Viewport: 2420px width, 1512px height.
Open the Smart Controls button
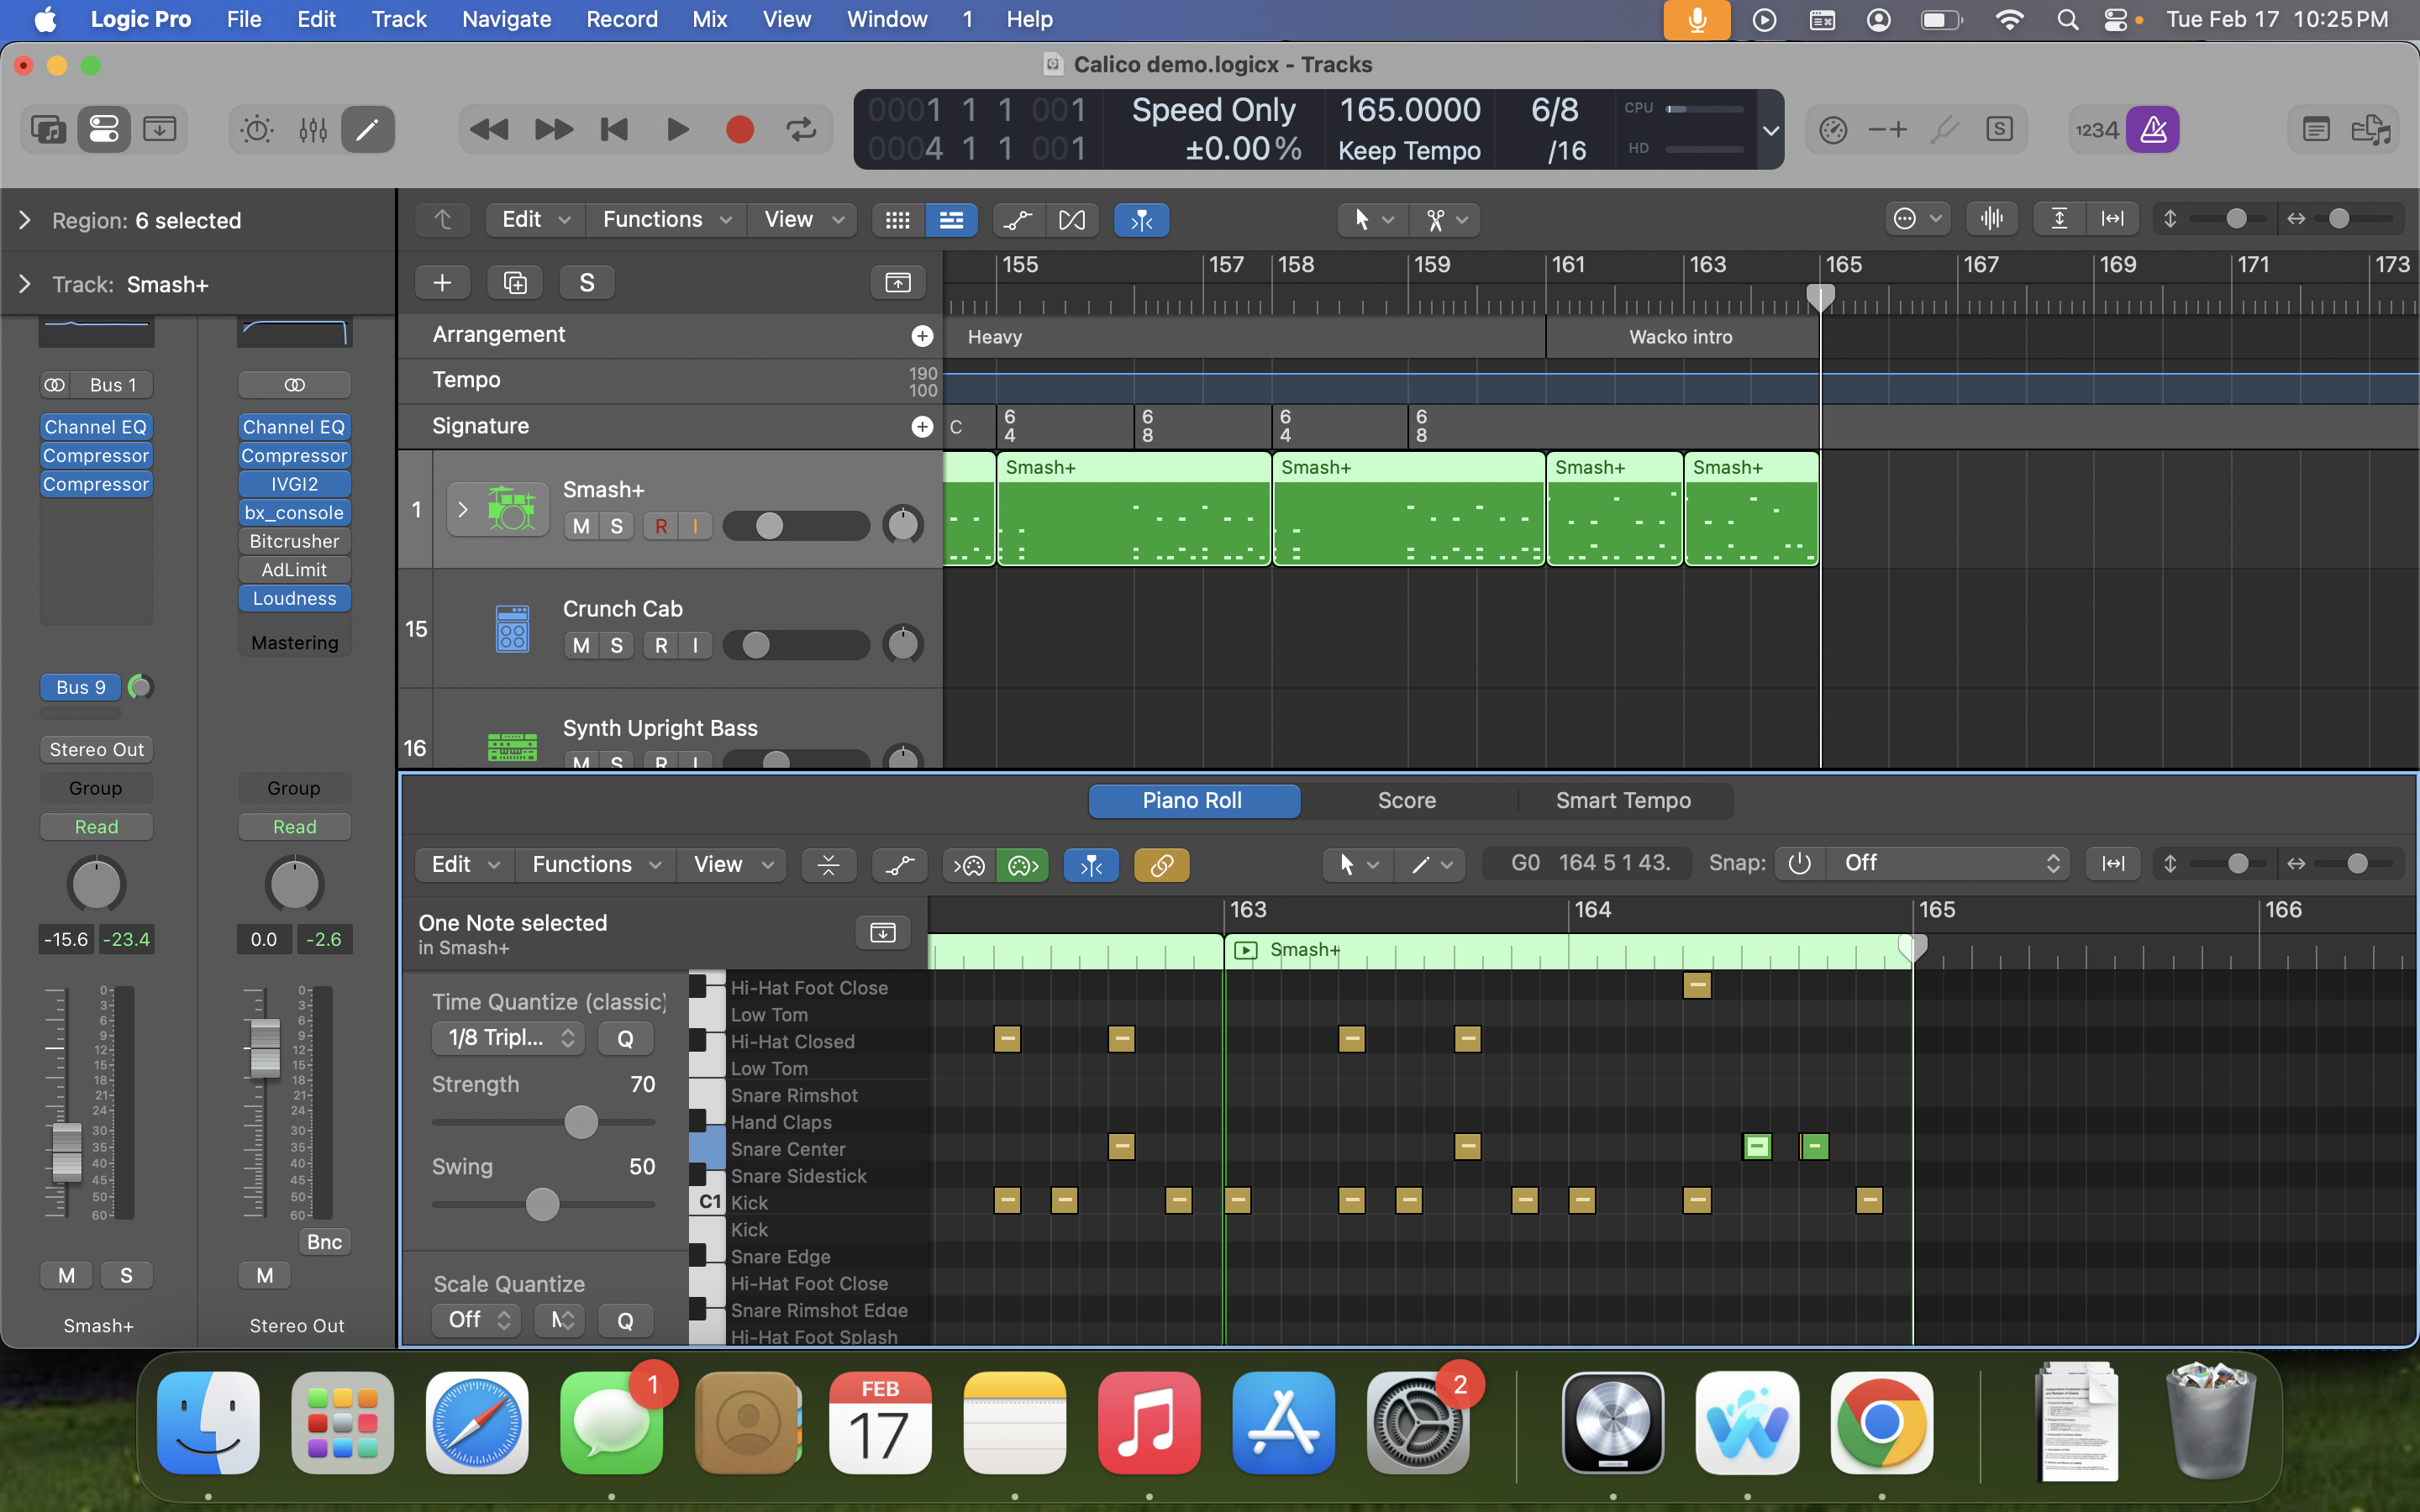click(x=257, y=130)
